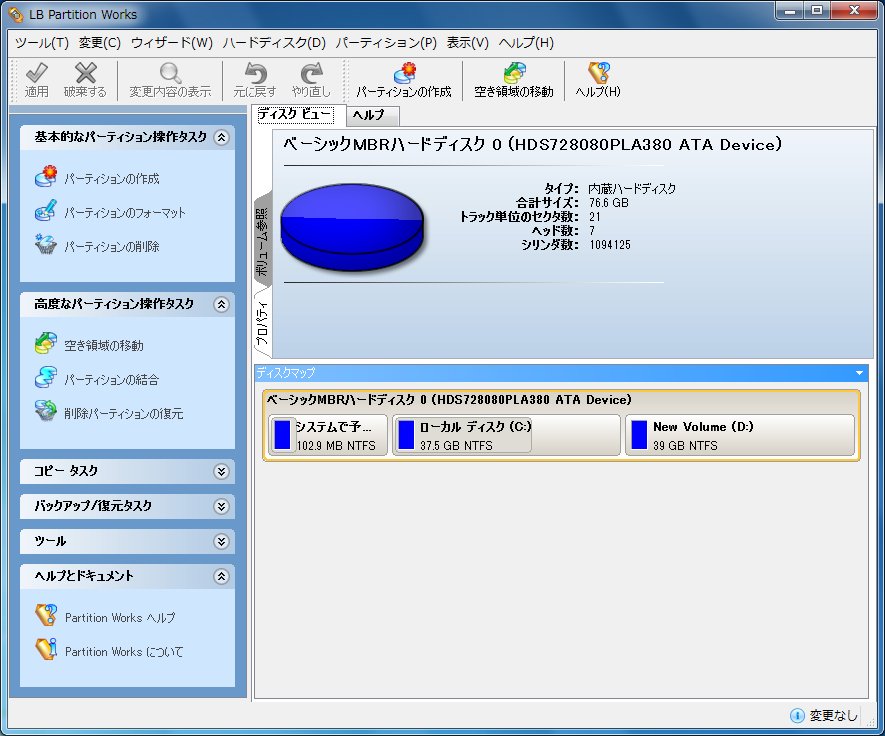Click the 変更内容の表示 magnifier toolbar icon
Viewport: 885px width, 736px height.
coord(170,73)
